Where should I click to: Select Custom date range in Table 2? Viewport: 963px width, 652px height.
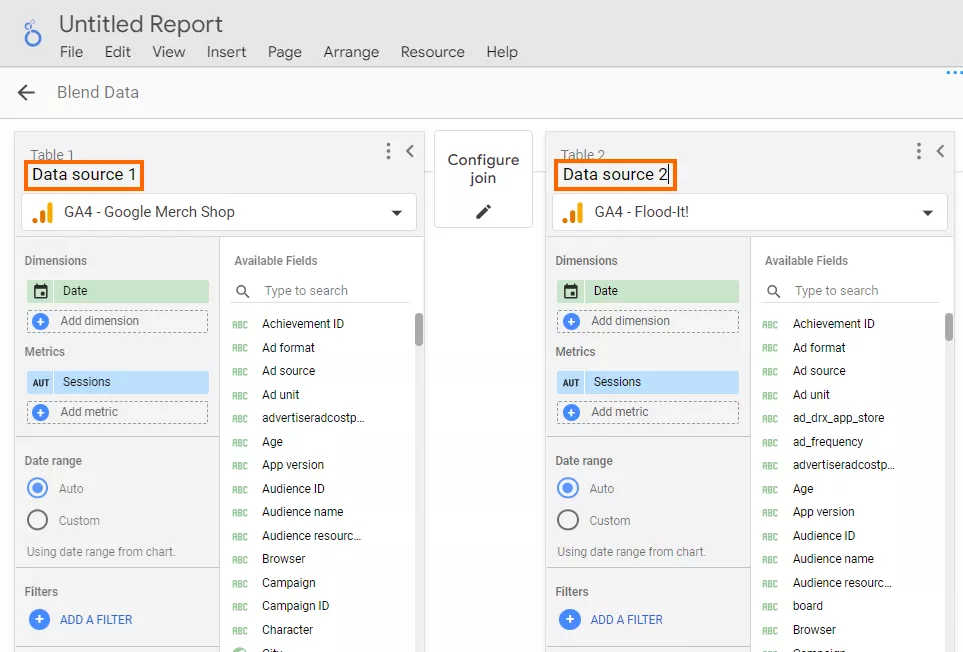pyautogui.click(x=567, y=520)
